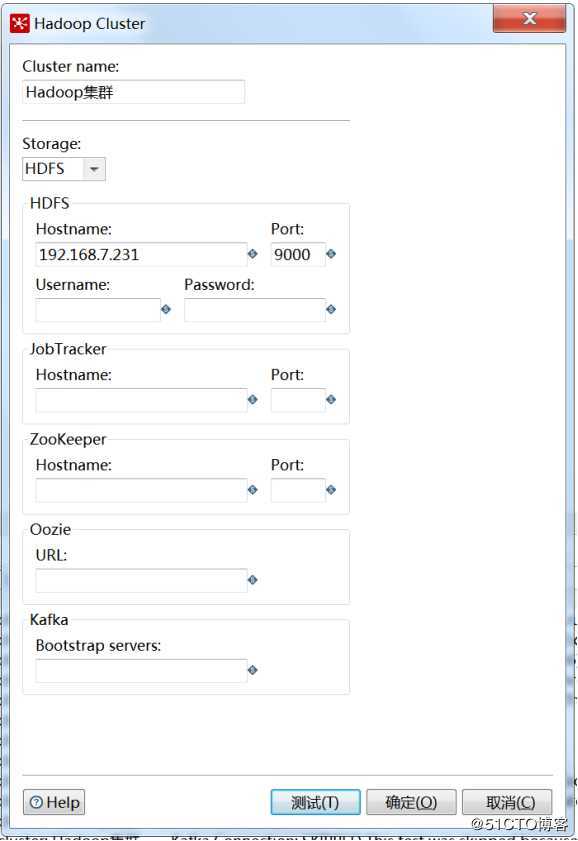The image size is (578, 841).
Task: Click variable icon beside JobTracker Hostname field
Action: pyautogui.click(x=253, y=400)
